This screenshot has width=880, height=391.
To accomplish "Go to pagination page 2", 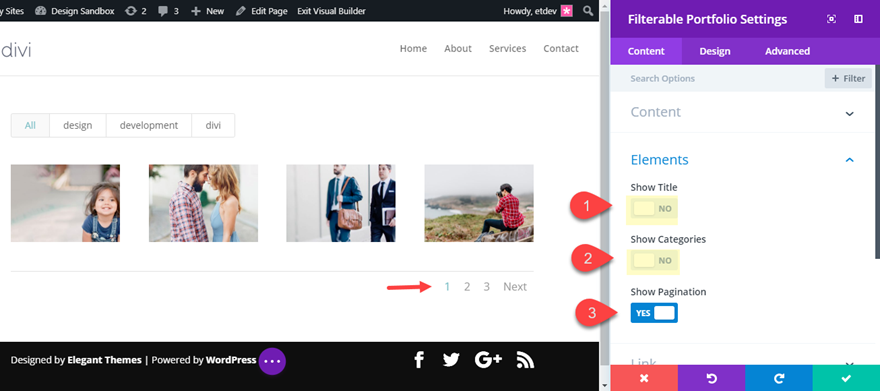I will (x=466, y=287).
